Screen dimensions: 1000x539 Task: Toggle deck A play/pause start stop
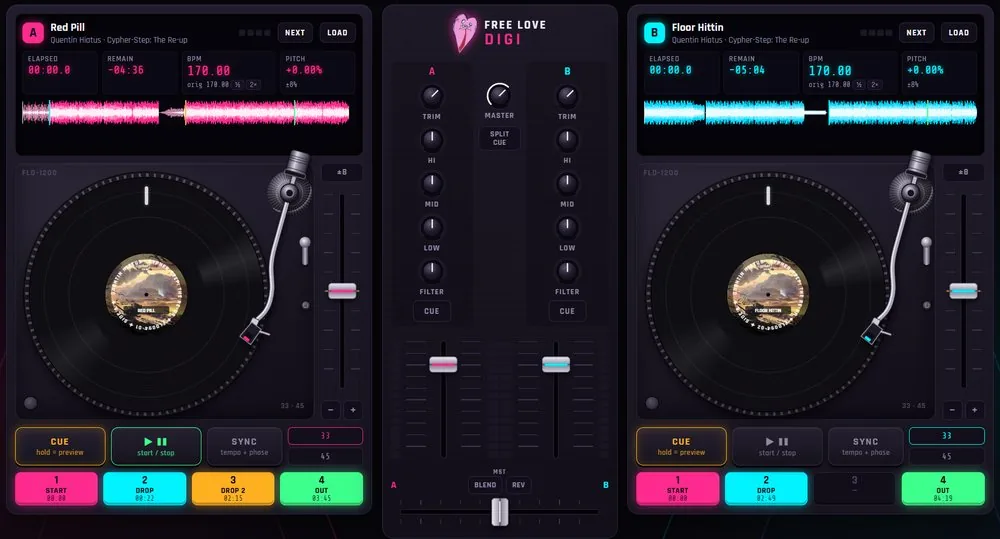pos(156,447)
